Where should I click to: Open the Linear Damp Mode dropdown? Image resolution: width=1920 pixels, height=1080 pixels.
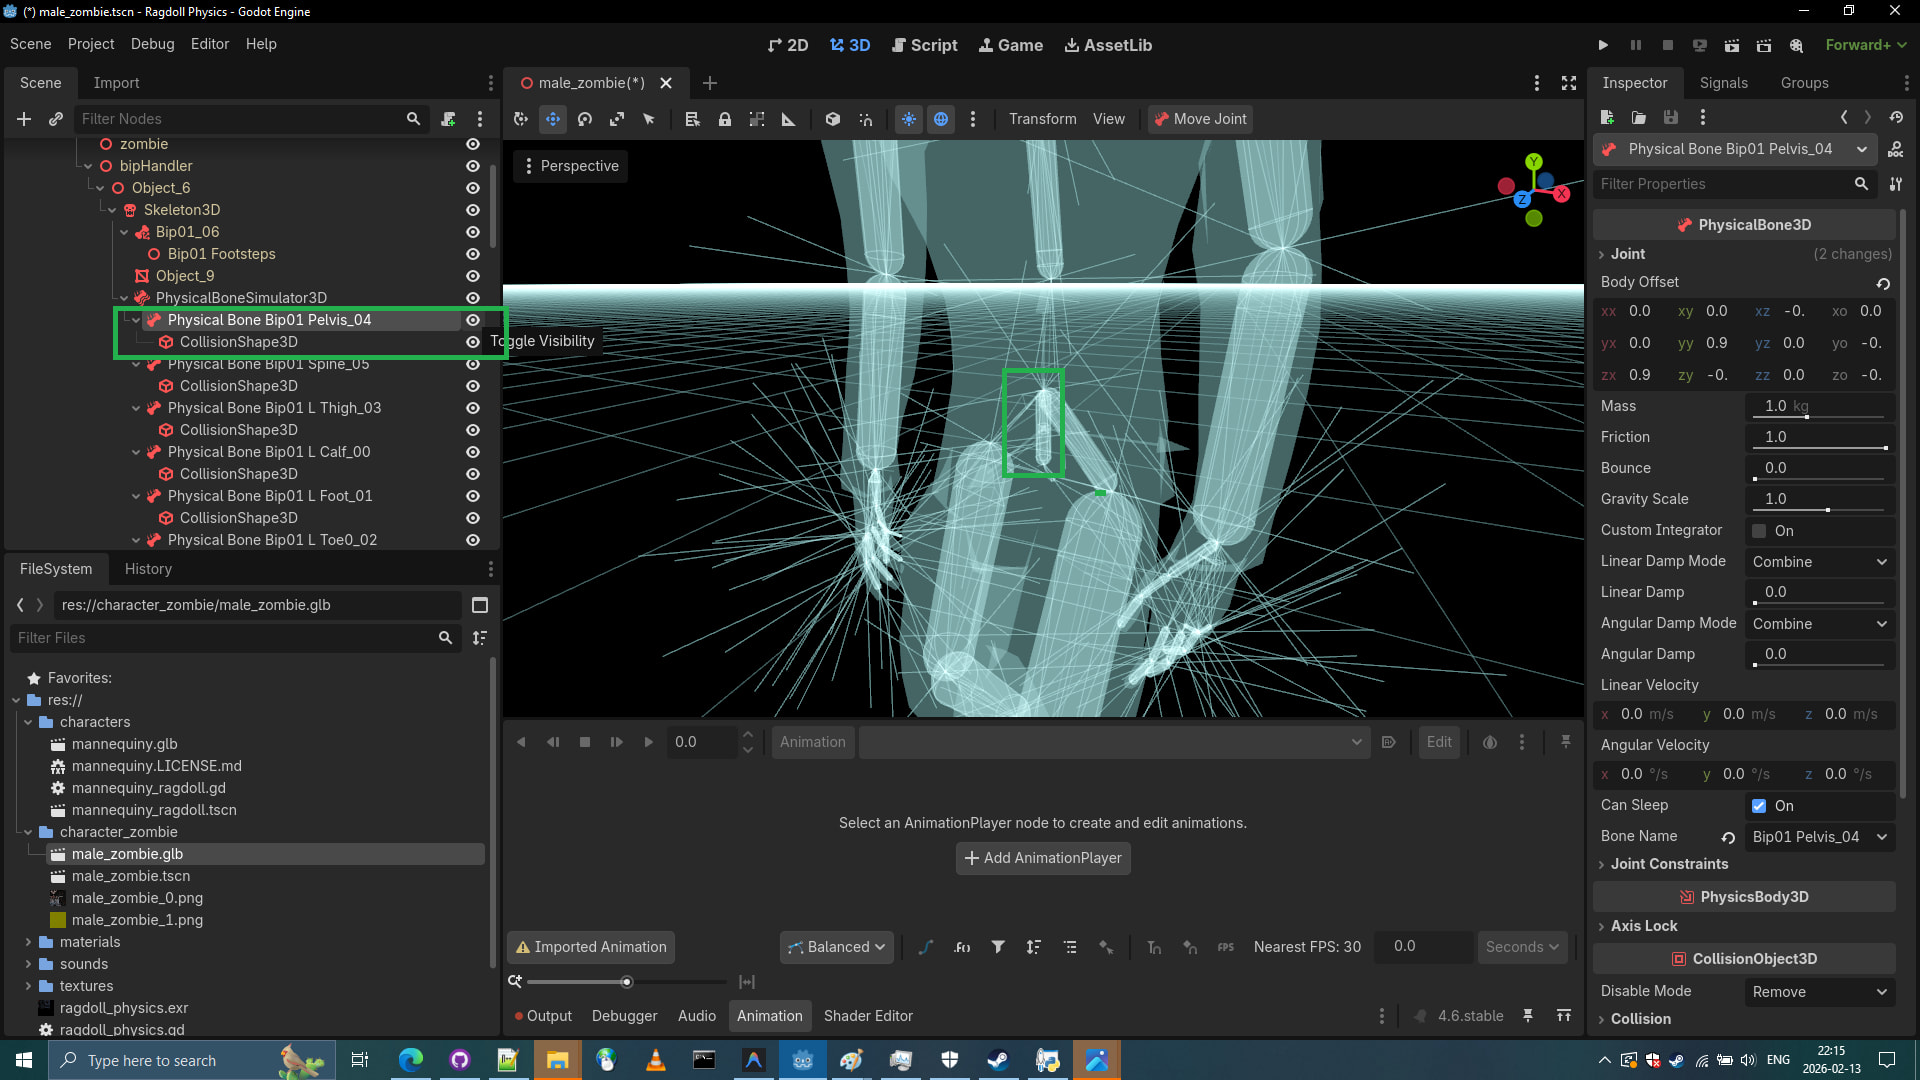pyautogui.click(x=1819, y=562)
